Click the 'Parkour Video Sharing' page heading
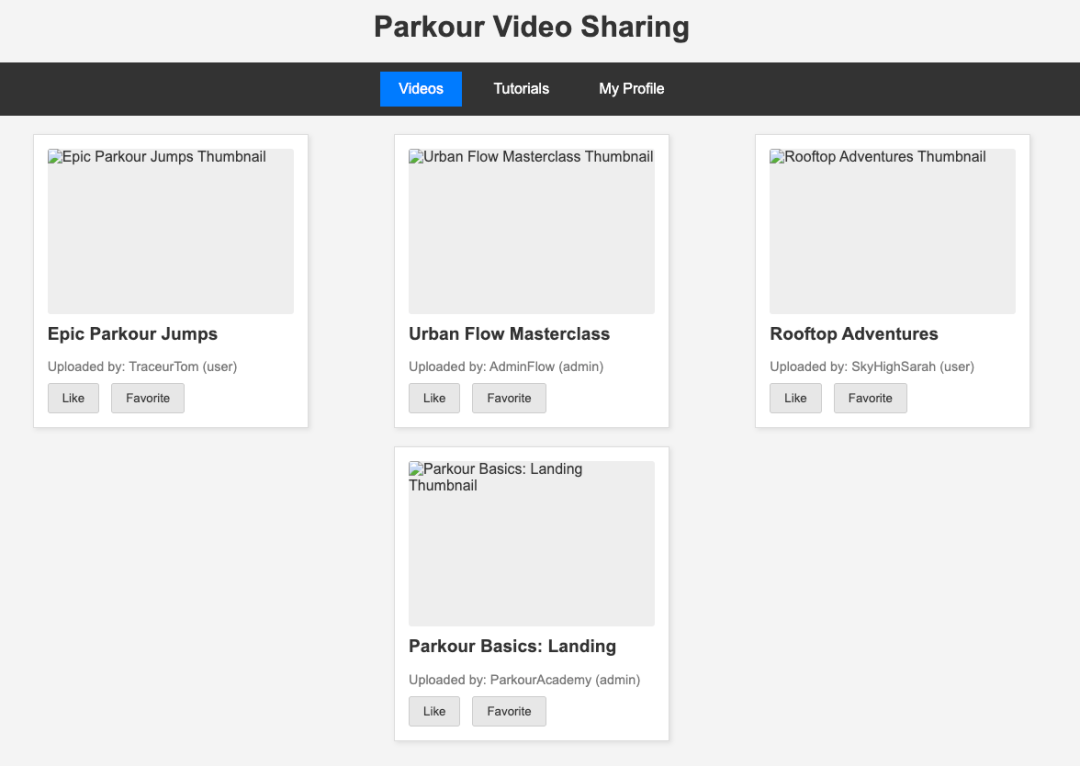 (x=532, y=27)
